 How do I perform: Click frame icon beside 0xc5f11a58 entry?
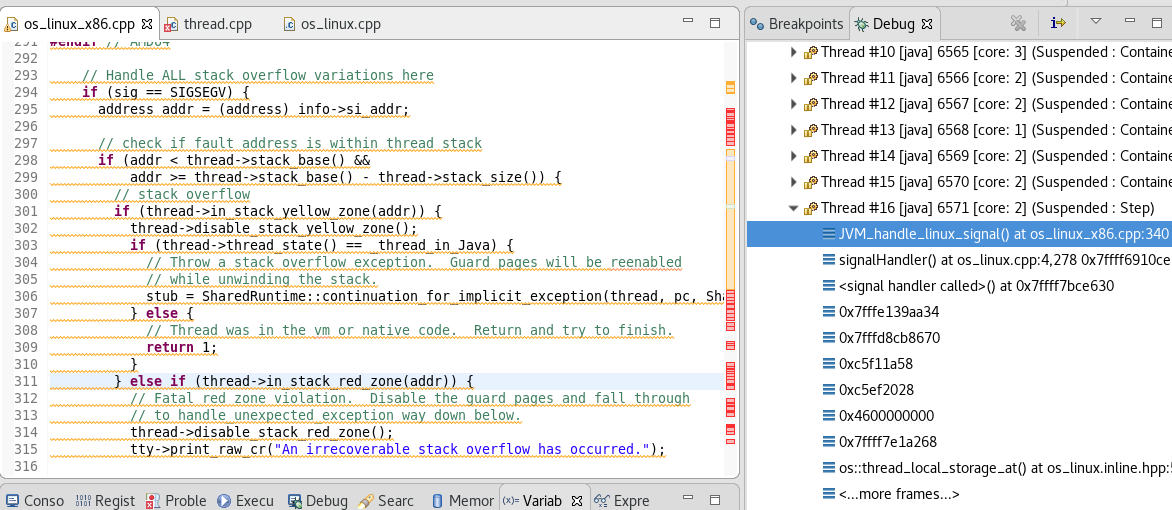coord(828,363)
